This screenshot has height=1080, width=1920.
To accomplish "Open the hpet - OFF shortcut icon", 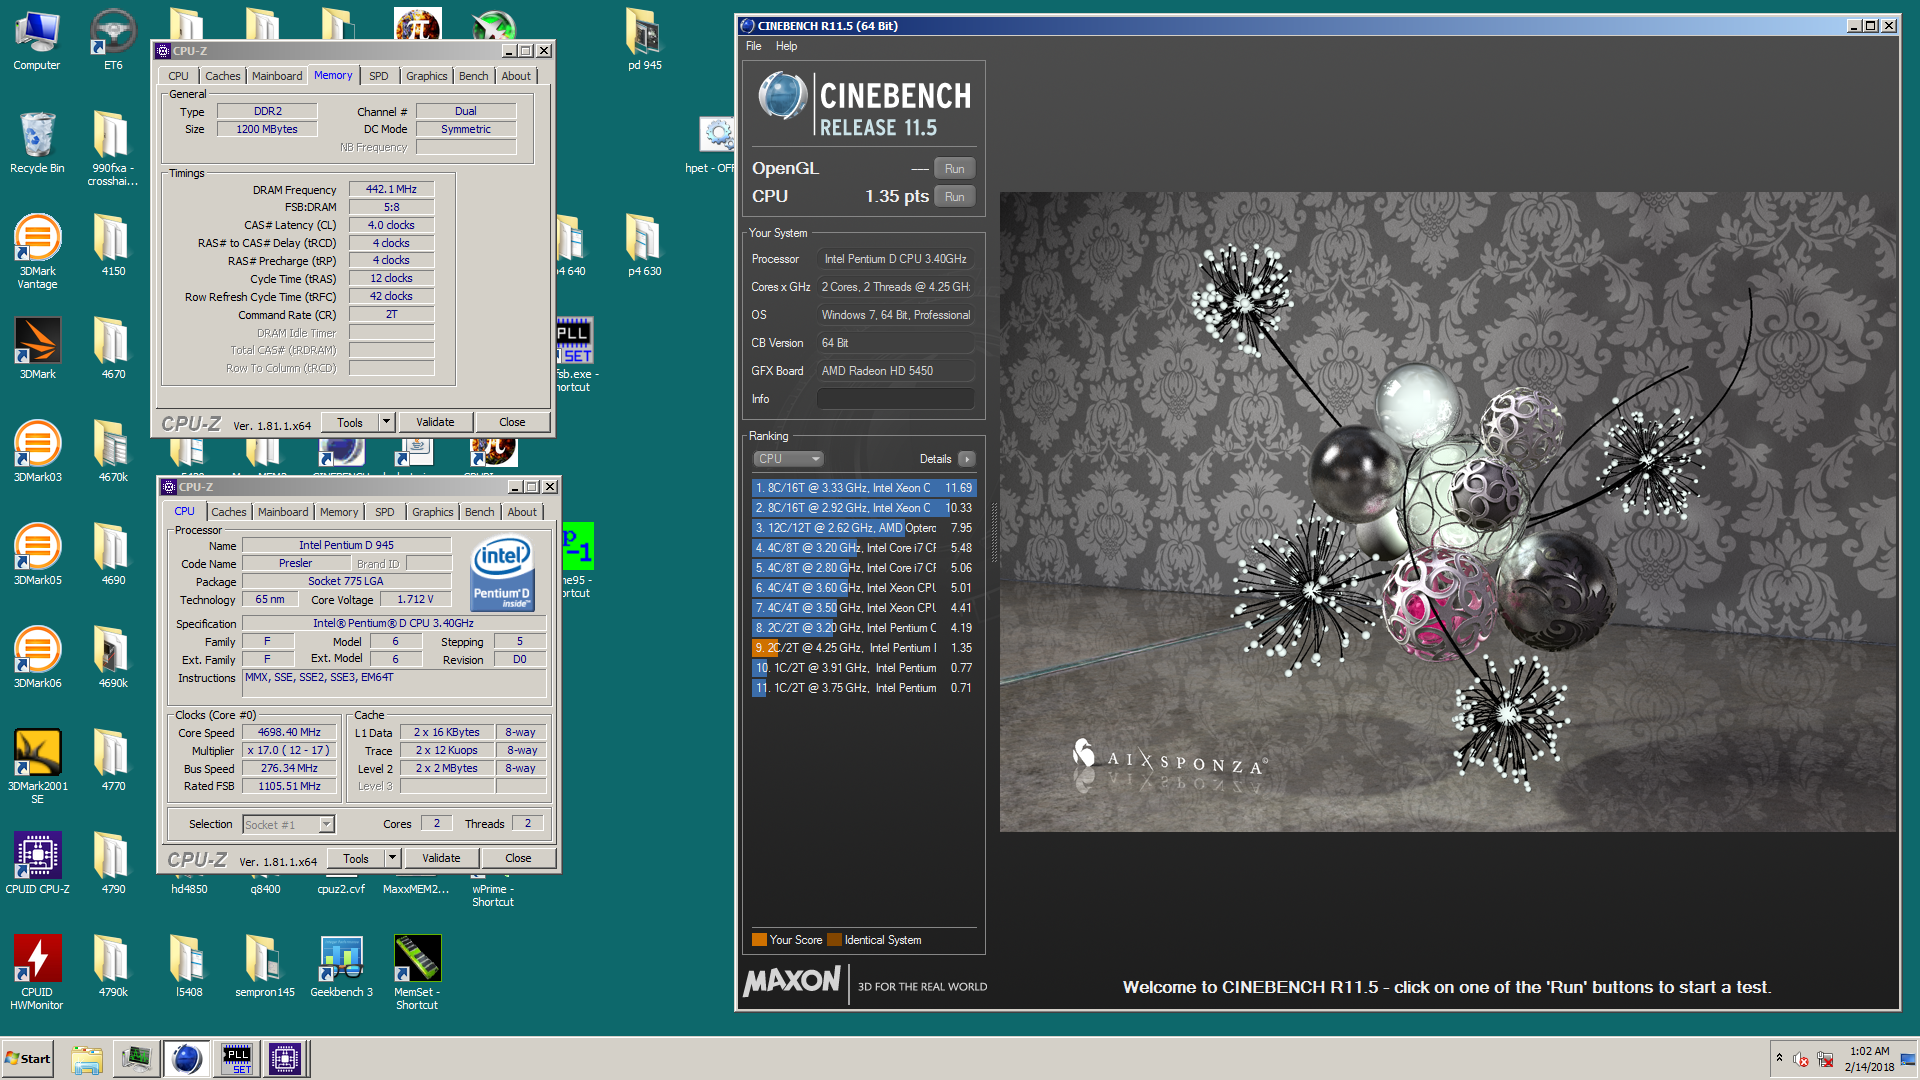I will 712,143.
